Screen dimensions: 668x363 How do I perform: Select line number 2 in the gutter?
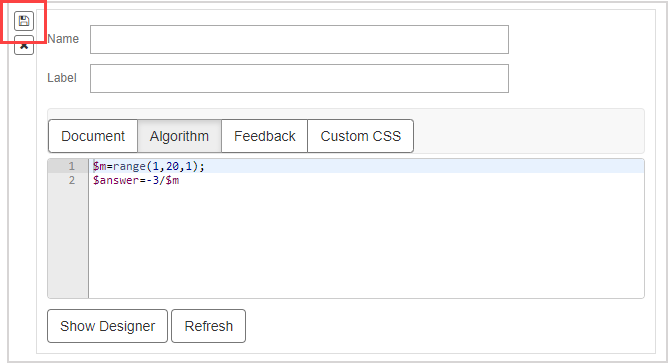[x=72, y=180]
